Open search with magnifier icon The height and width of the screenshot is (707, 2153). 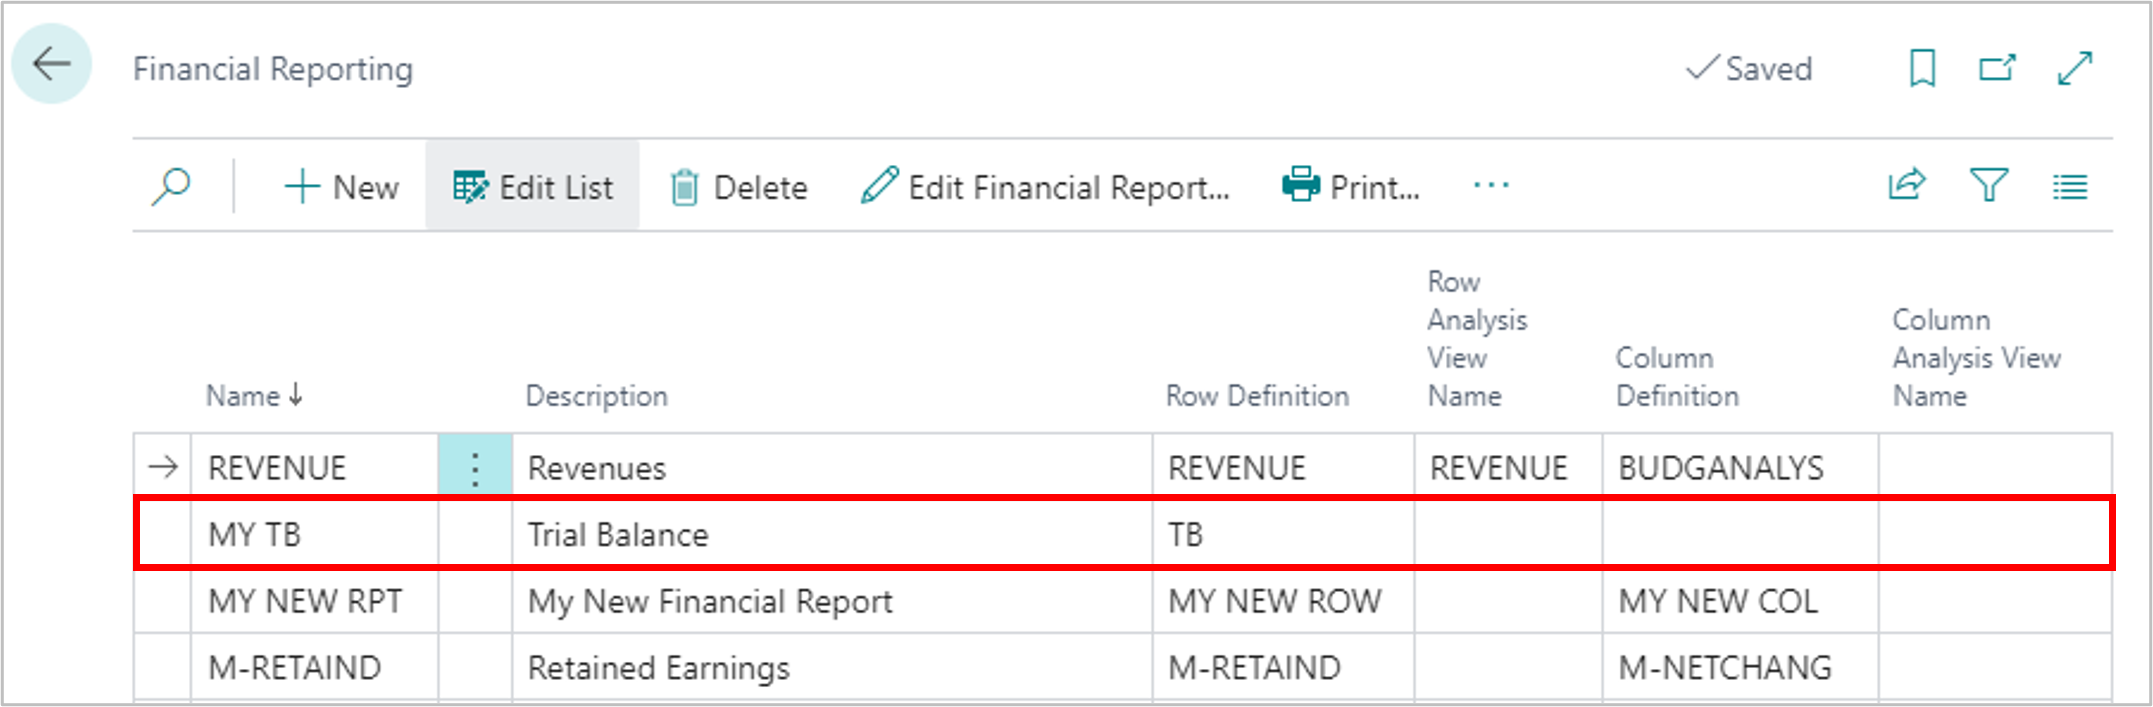[171, 186]
